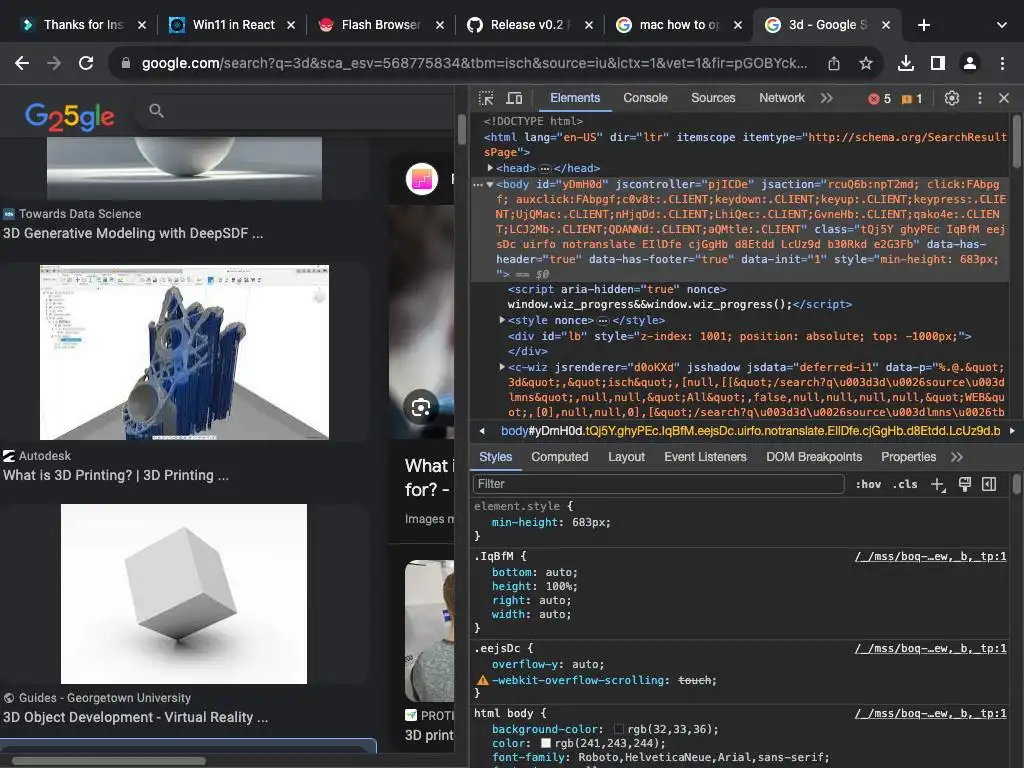Click the Google doodle logo
The image size is (1024, 768).
click(70, 116)
